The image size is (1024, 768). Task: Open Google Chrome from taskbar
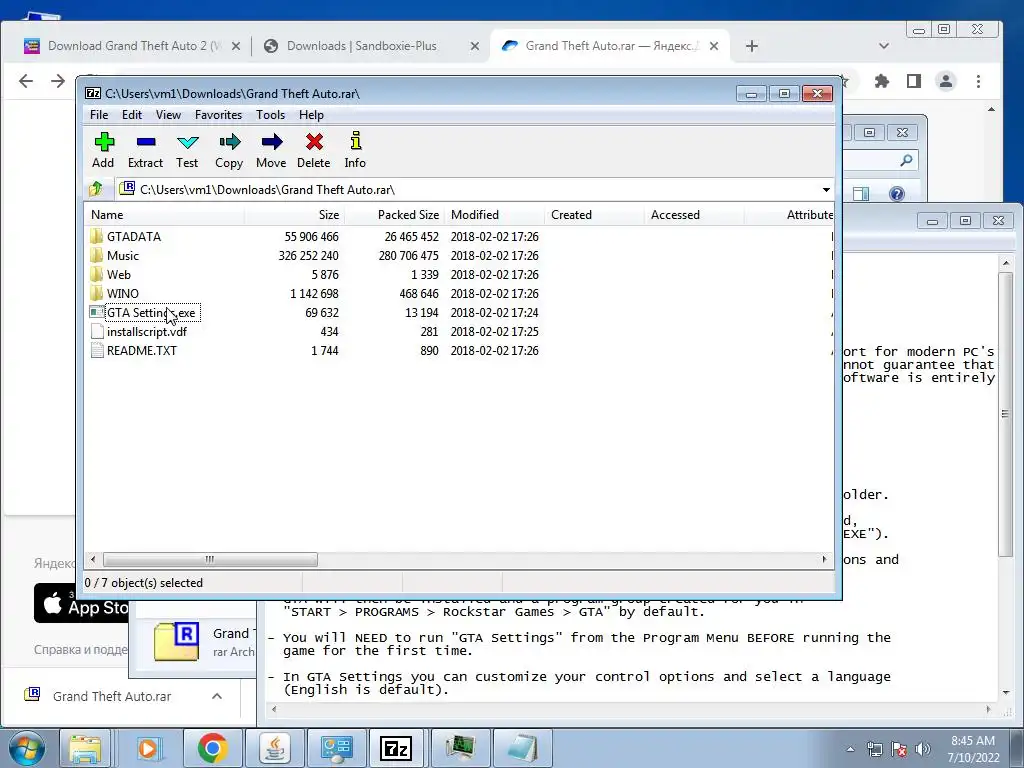point(212,748)
